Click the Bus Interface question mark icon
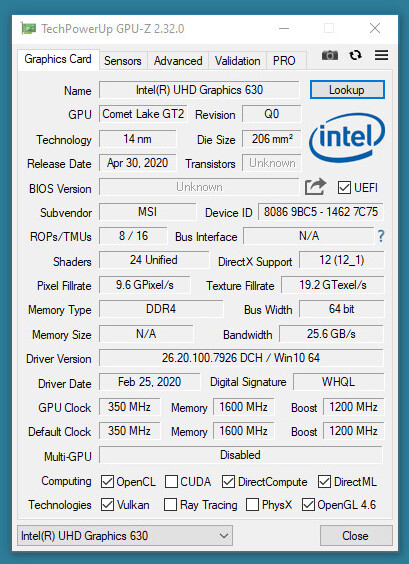The height and width of the screenshot is (564, 409). pos(381,236)
